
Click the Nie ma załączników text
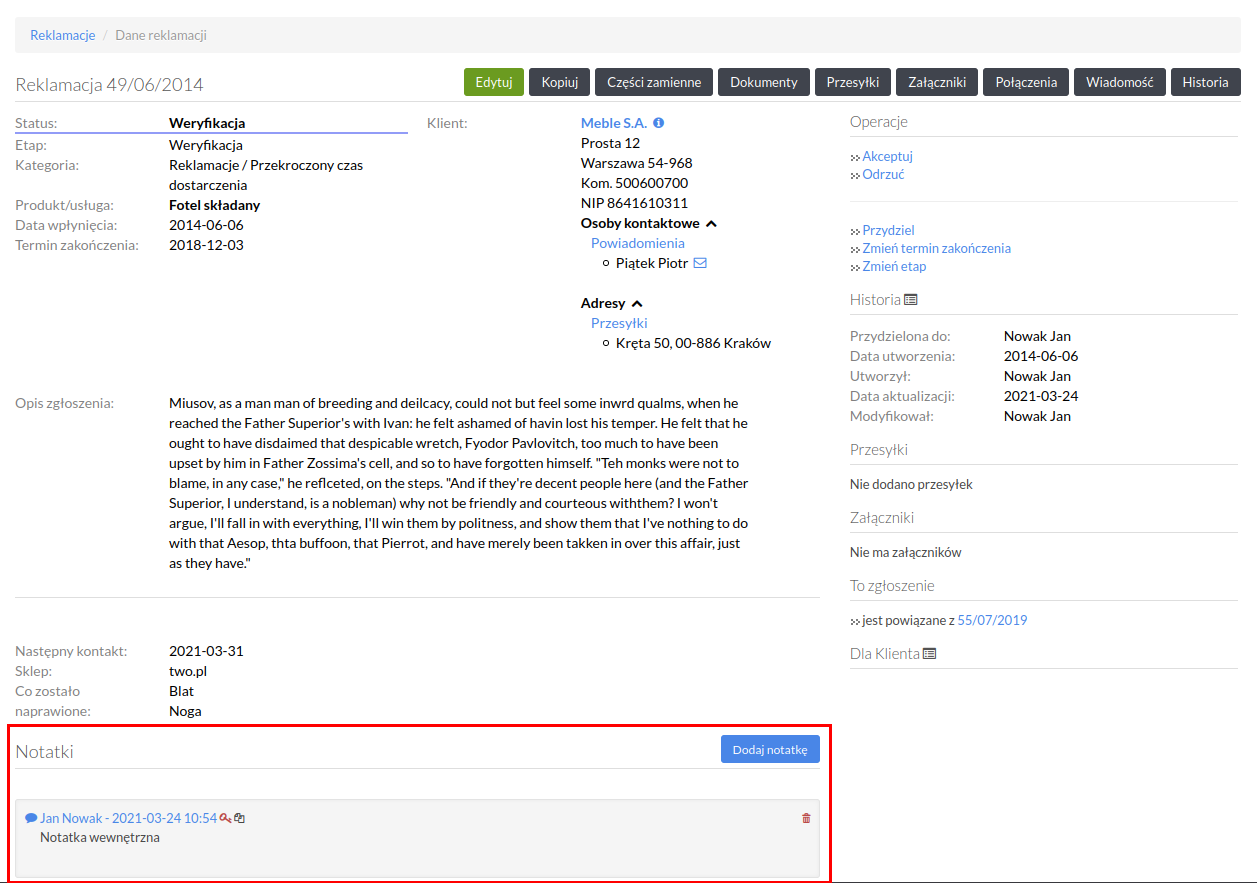tap(905, 552)
